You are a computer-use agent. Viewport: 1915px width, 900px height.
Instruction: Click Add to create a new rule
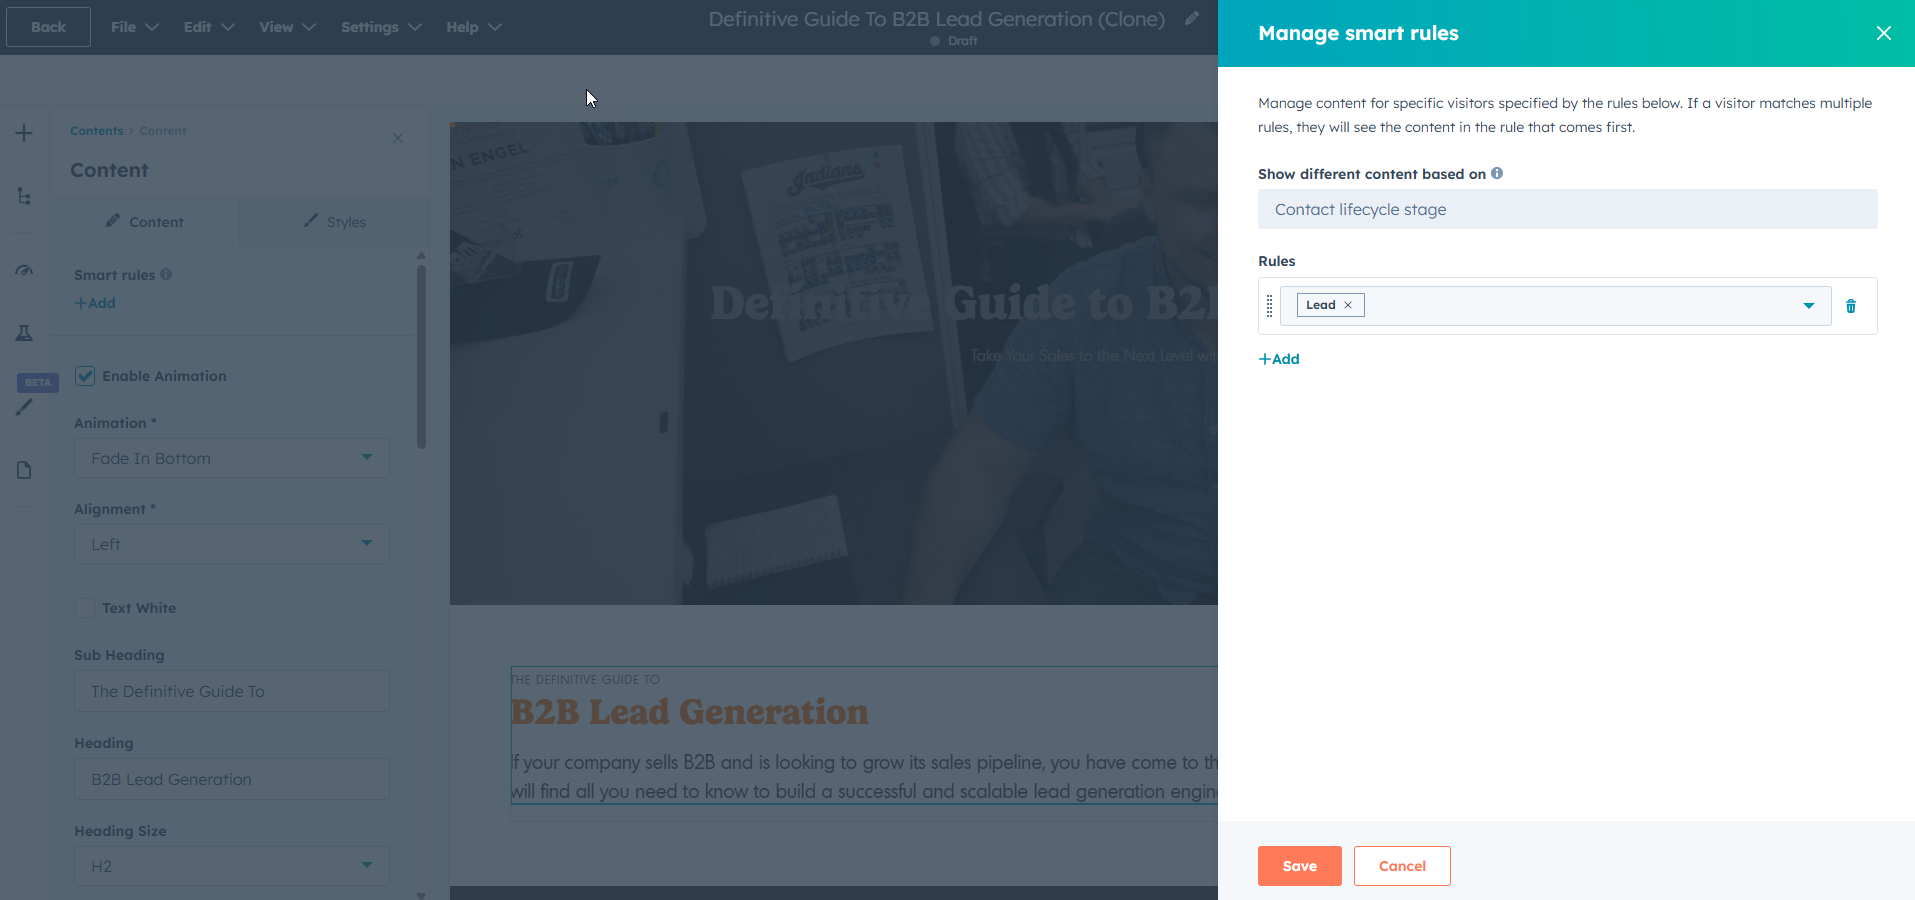(x=1278, y=358)
